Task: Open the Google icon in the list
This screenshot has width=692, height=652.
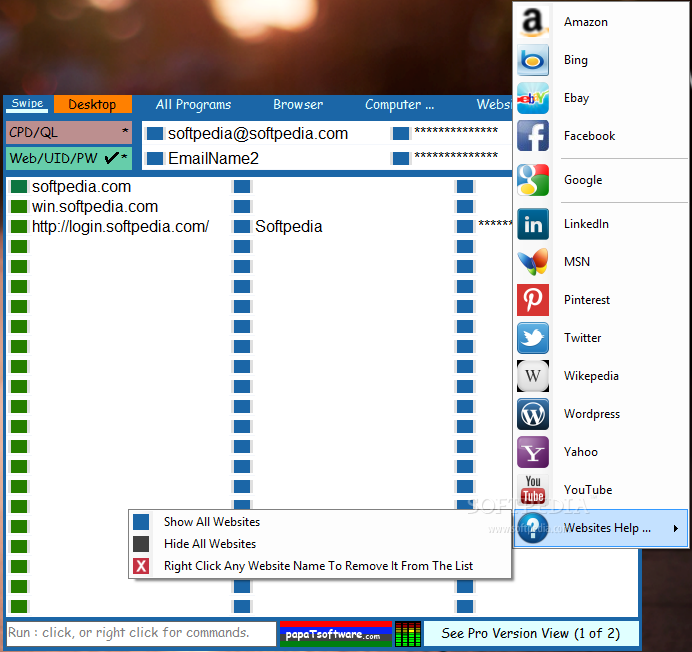Action: pos(533,180)
